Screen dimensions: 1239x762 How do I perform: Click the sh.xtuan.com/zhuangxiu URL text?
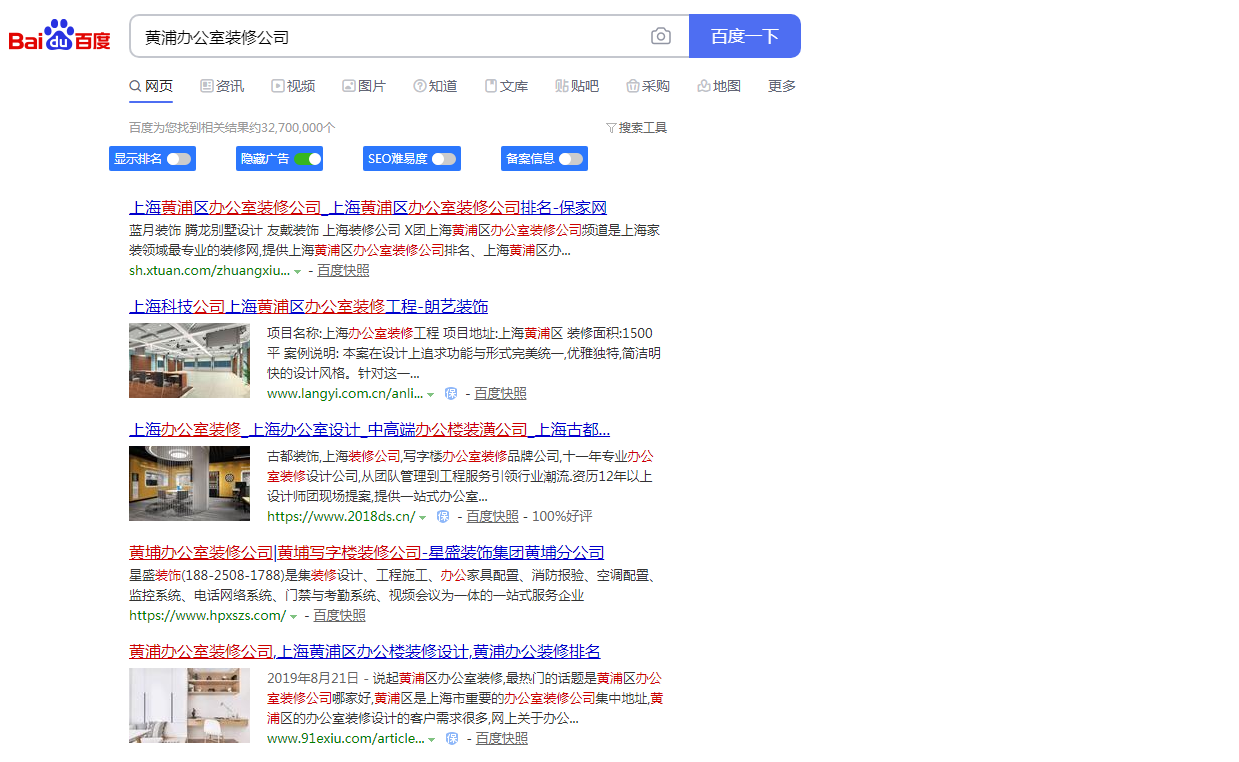point(210,271)
